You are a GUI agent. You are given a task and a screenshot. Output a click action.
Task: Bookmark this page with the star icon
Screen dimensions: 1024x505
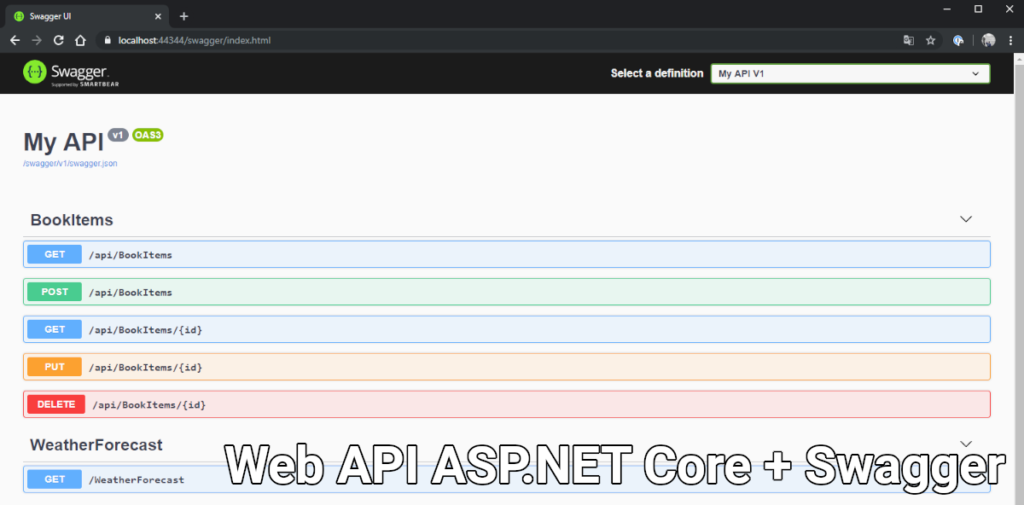931,41
